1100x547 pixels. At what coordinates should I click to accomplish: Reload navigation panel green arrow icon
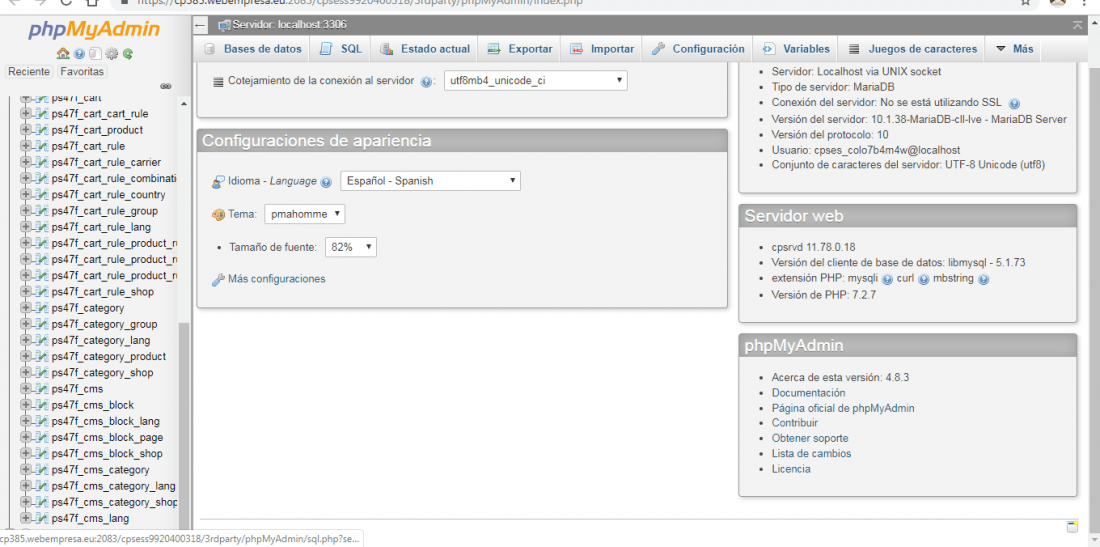[x=128, y=53]
